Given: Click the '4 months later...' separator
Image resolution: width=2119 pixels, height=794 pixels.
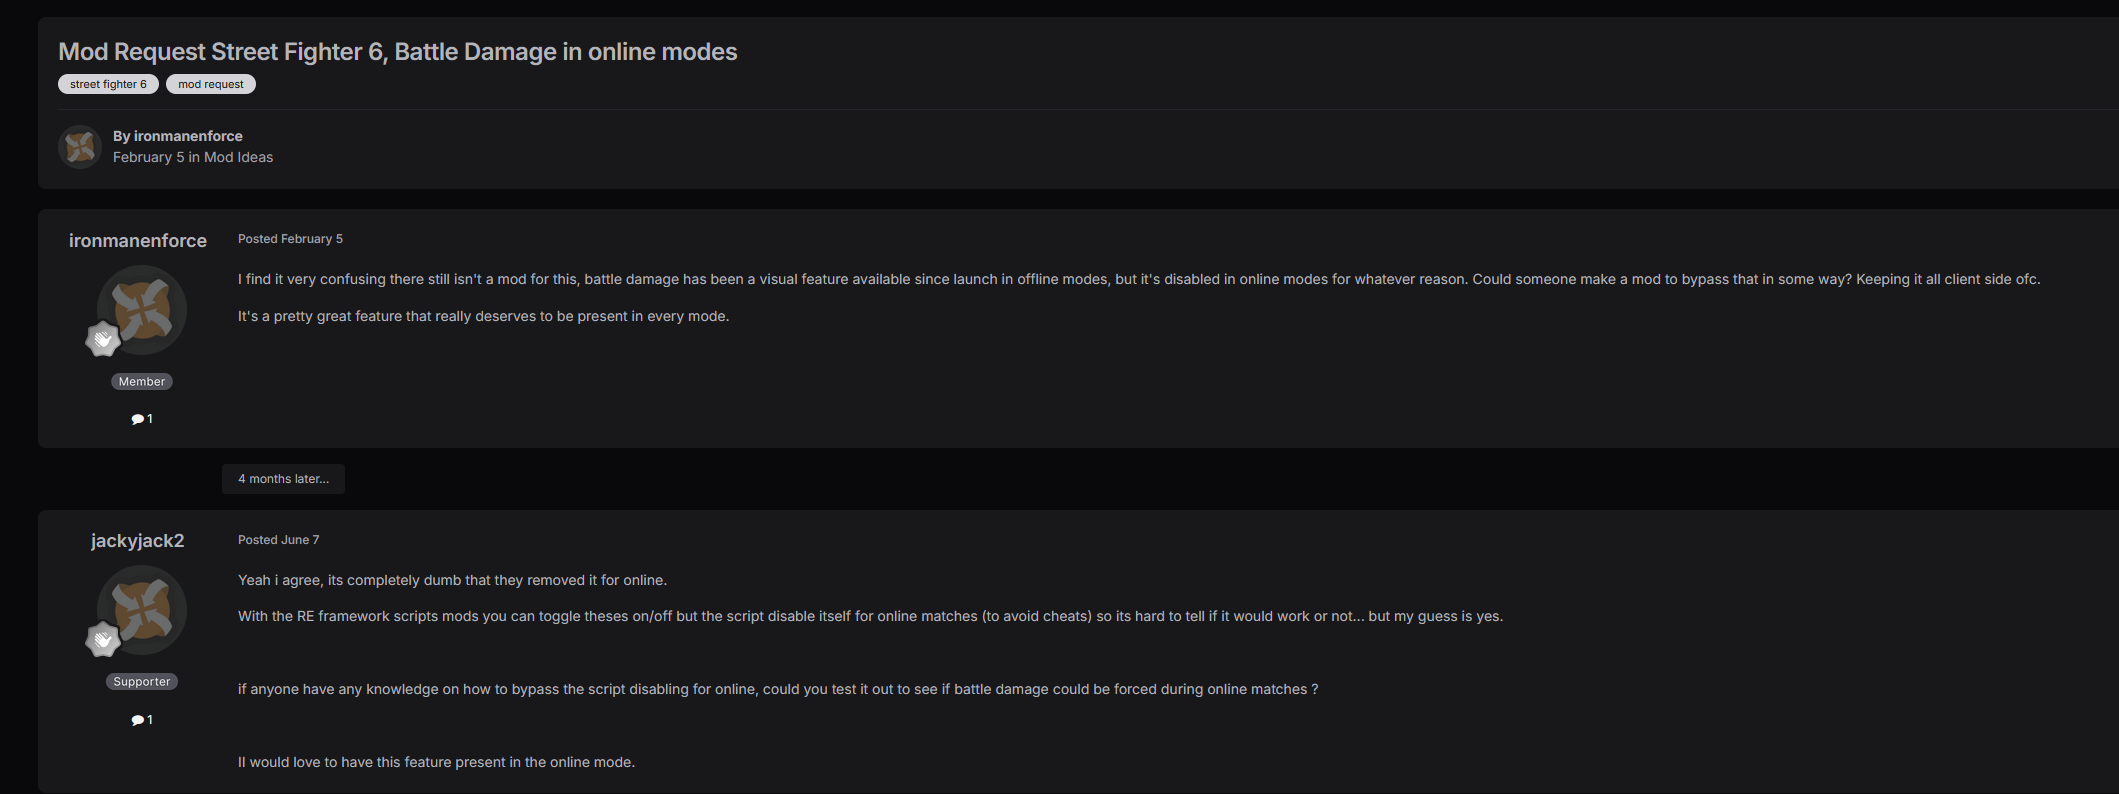Looking at the screenshot, I should pos(283,479).
